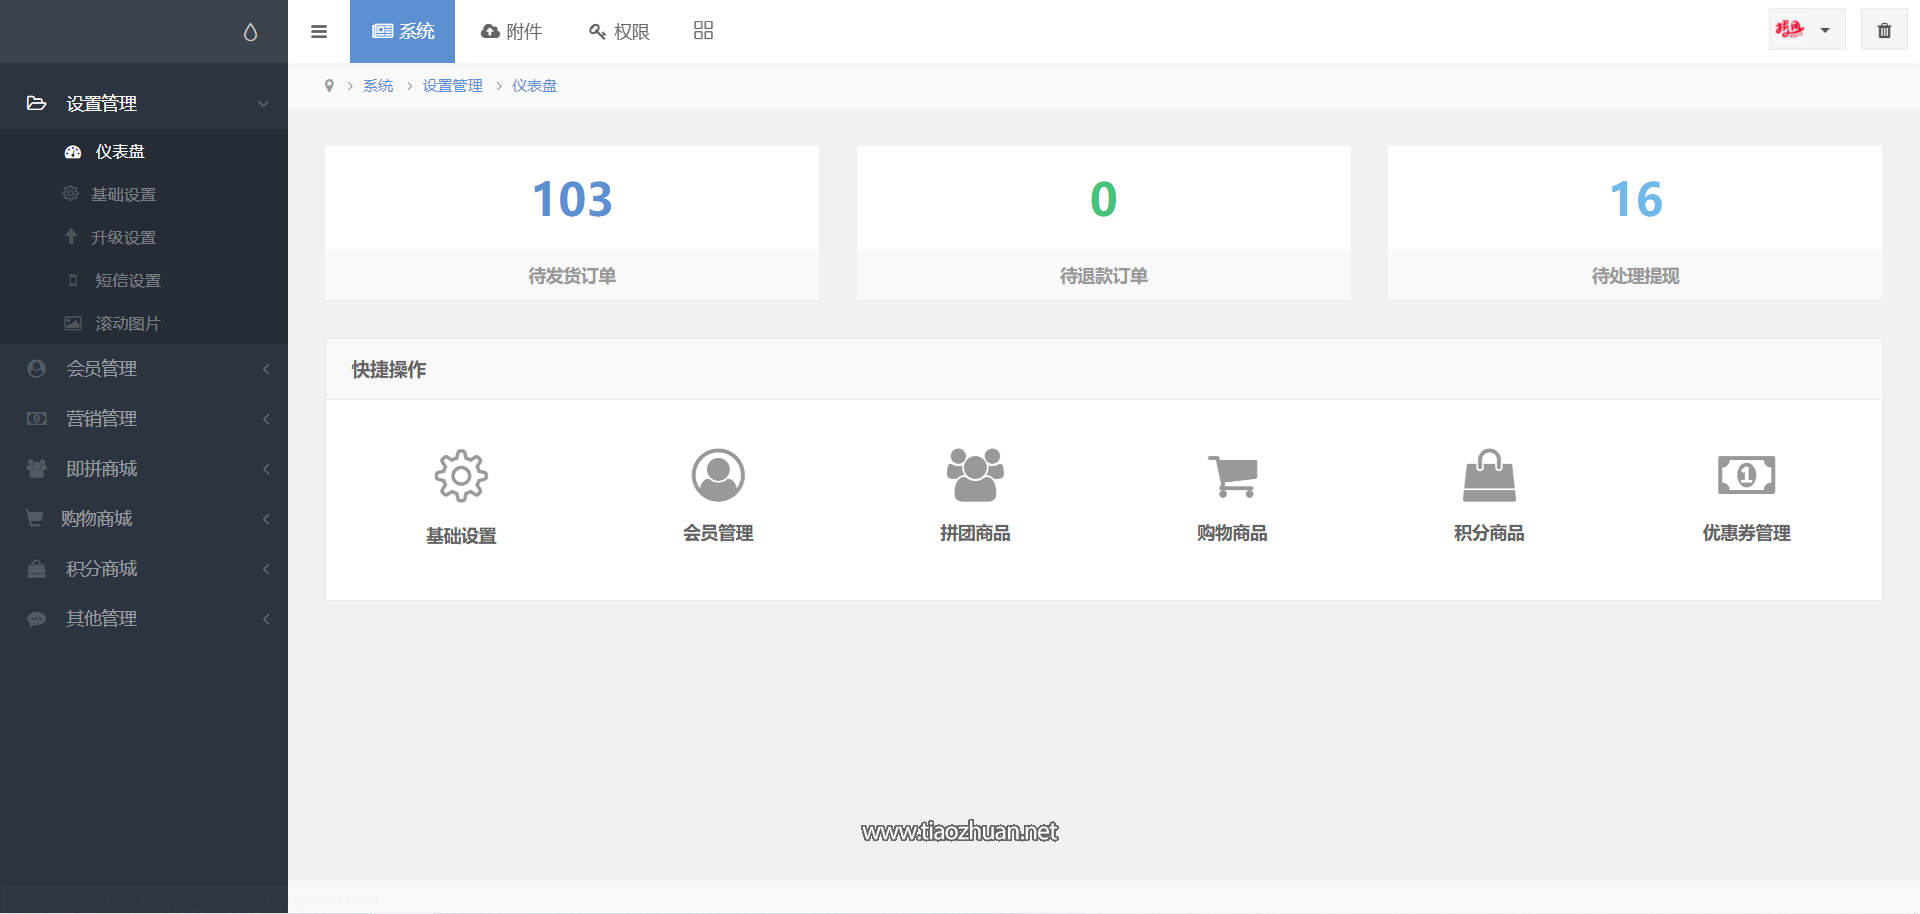Viewport: 1920px width, 914px height.
Task: Click the gear icon for 基础设置 shortcut
Action: coord(461,476)
